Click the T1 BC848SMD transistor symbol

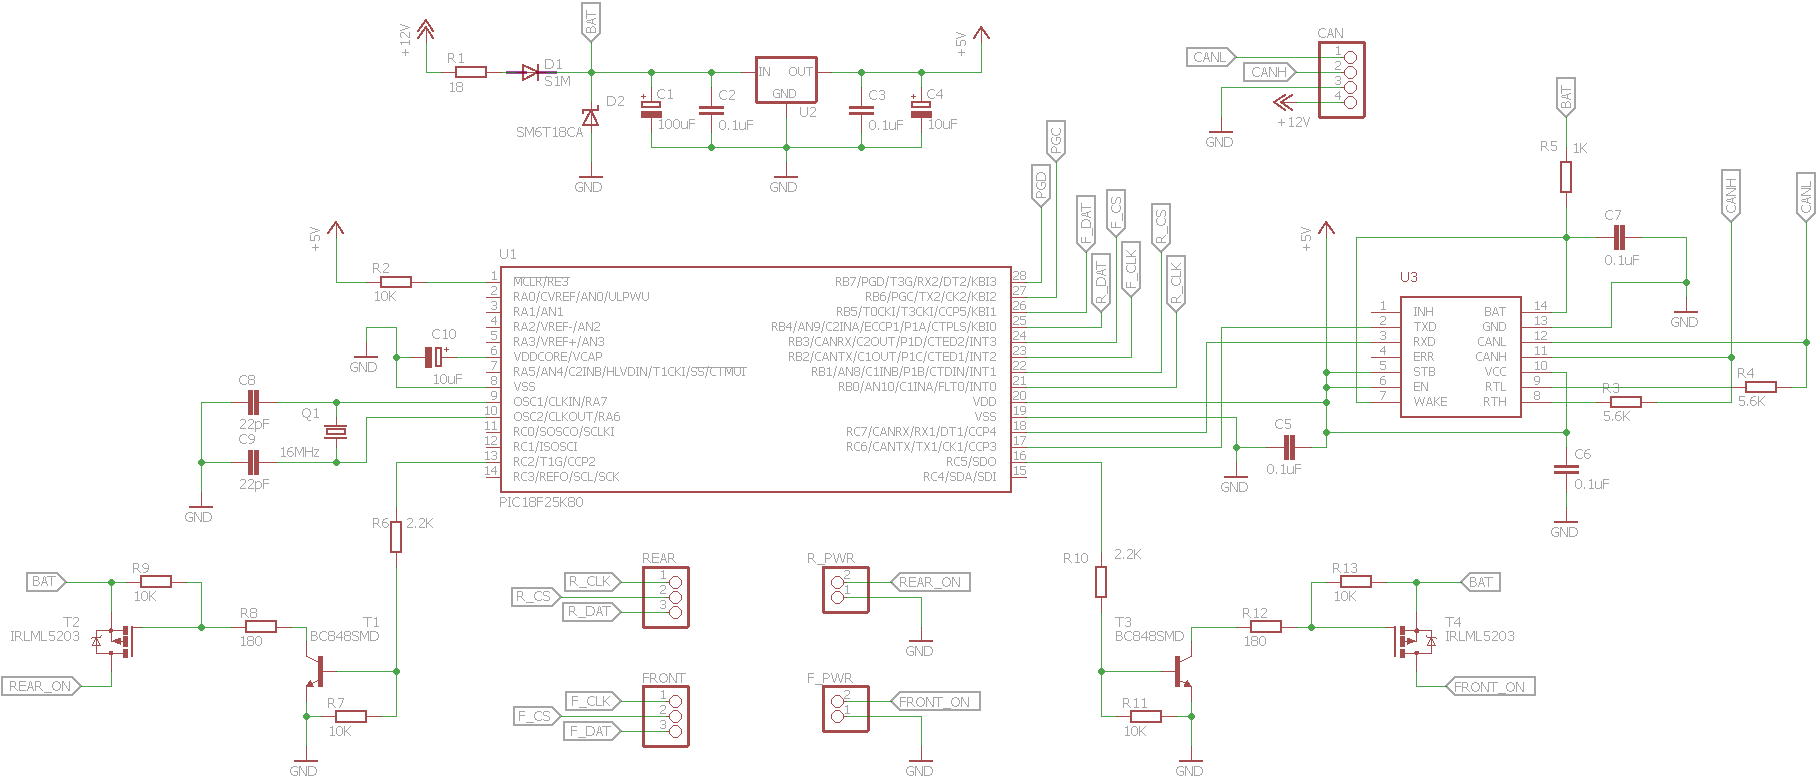(317, 671)
